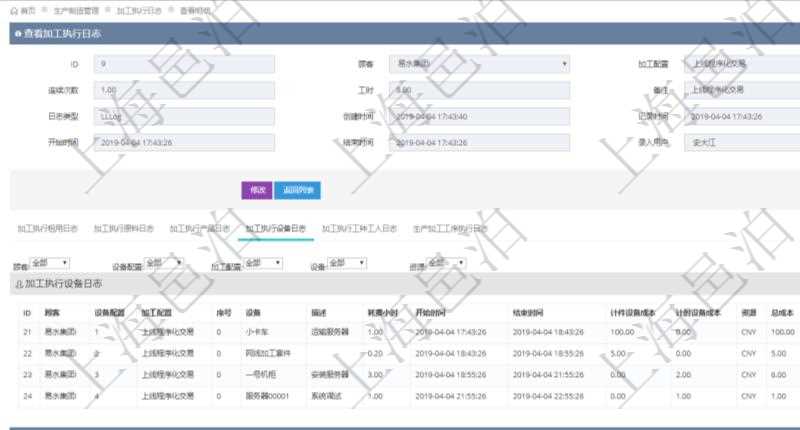
Task: Open the 设备配置 filter dropdown
Action: (164, 264)
